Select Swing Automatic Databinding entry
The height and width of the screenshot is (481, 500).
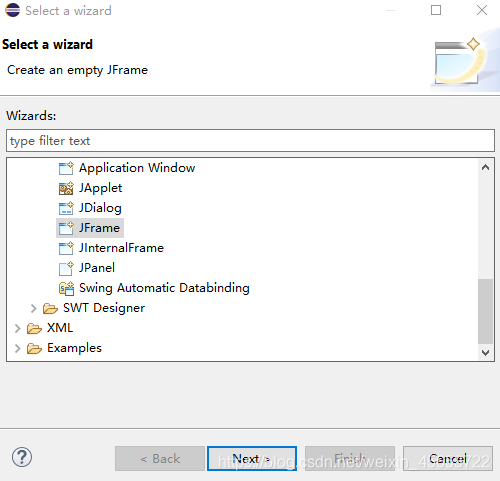pos(164,288)
